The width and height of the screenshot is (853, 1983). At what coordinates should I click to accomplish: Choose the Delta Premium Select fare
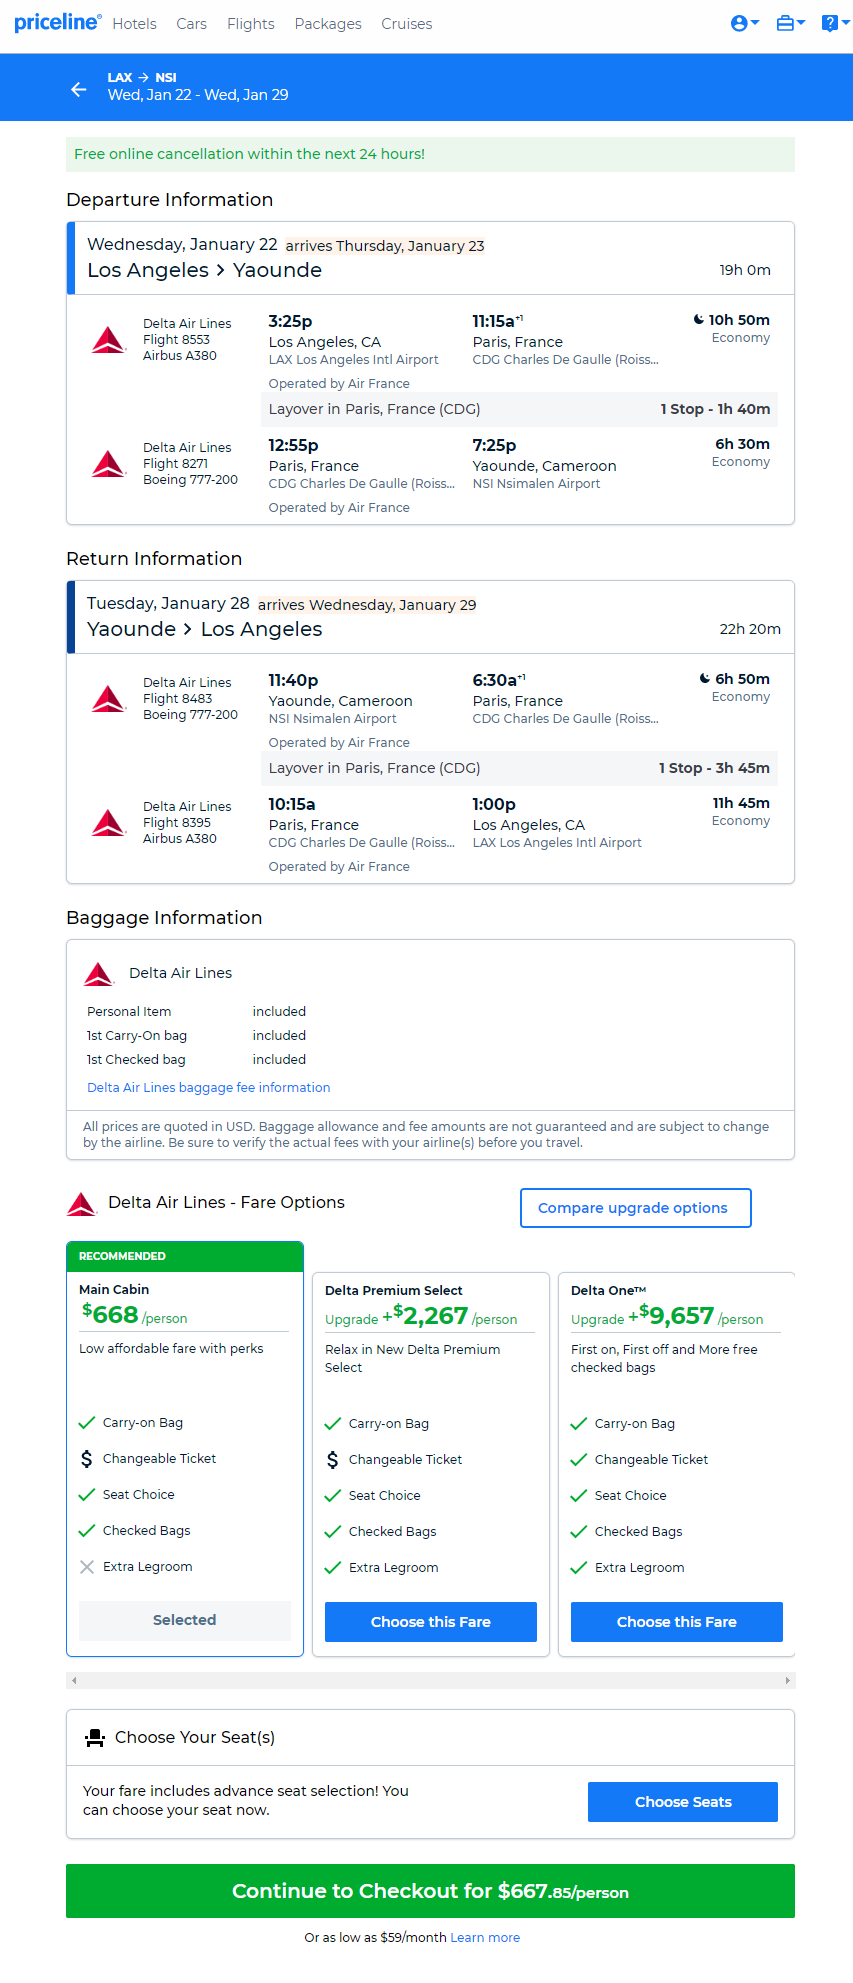(x=431, y=1622)
